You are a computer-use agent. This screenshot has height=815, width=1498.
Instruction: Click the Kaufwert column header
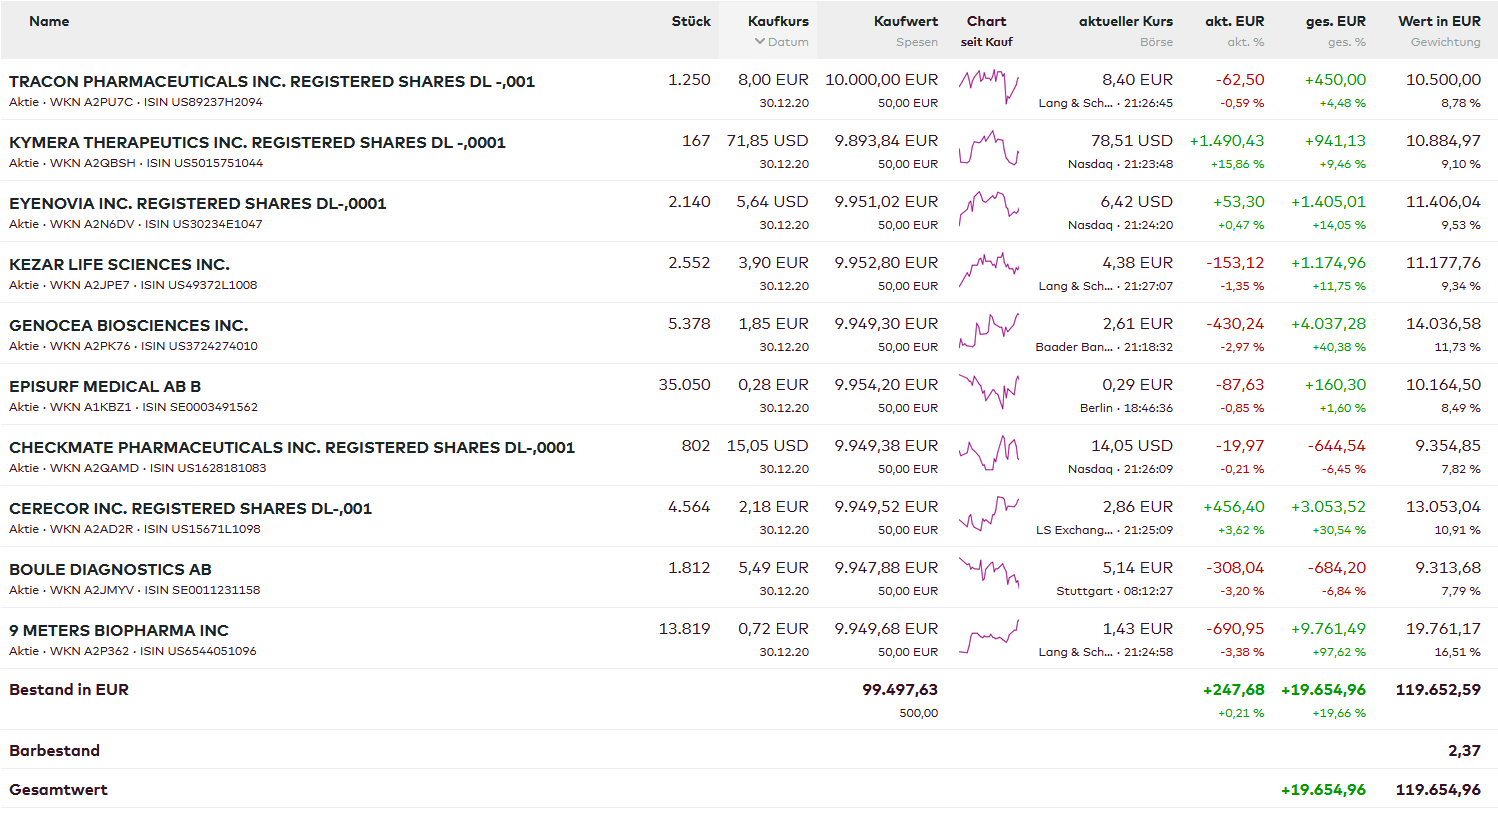(x=905, y=21)
